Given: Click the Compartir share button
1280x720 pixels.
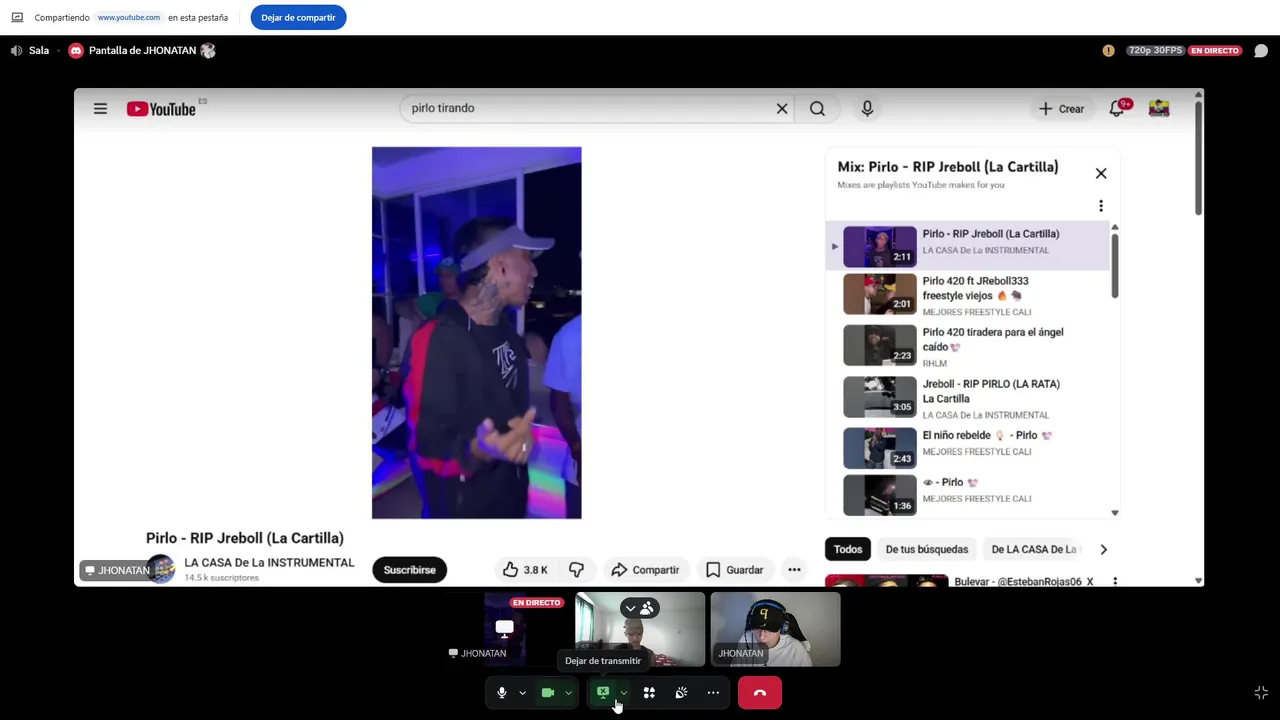Looking at the screenshot, I should coord(645,570).
